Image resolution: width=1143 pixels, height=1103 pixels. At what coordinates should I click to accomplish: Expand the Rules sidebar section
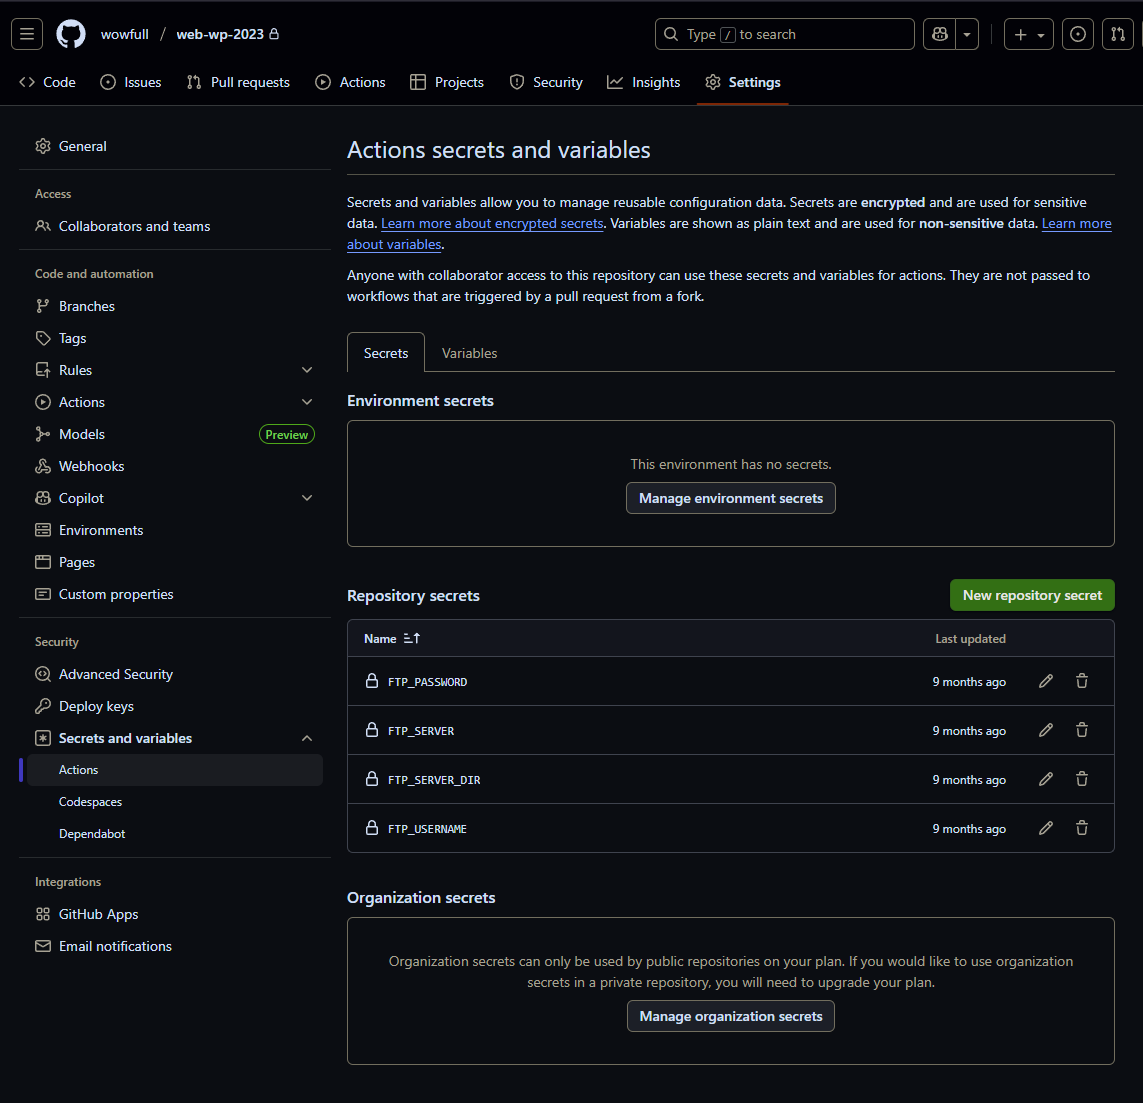pyautogui.click(x=307, y=370)
